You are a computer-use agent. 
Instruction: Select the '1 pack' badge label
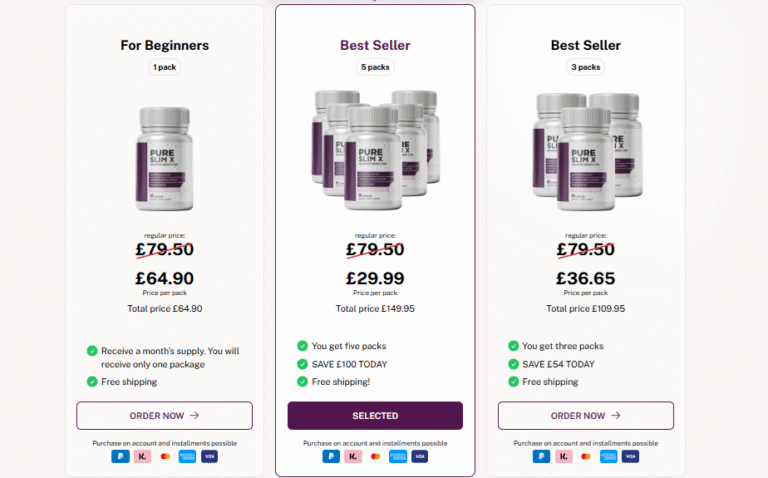pos(165,67)
